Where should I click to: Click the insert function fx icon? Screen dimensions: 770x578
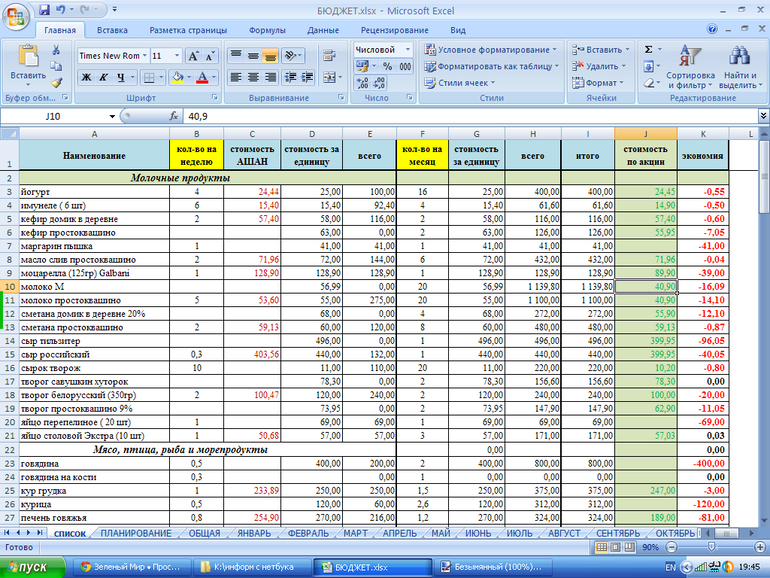click(173, 116)
